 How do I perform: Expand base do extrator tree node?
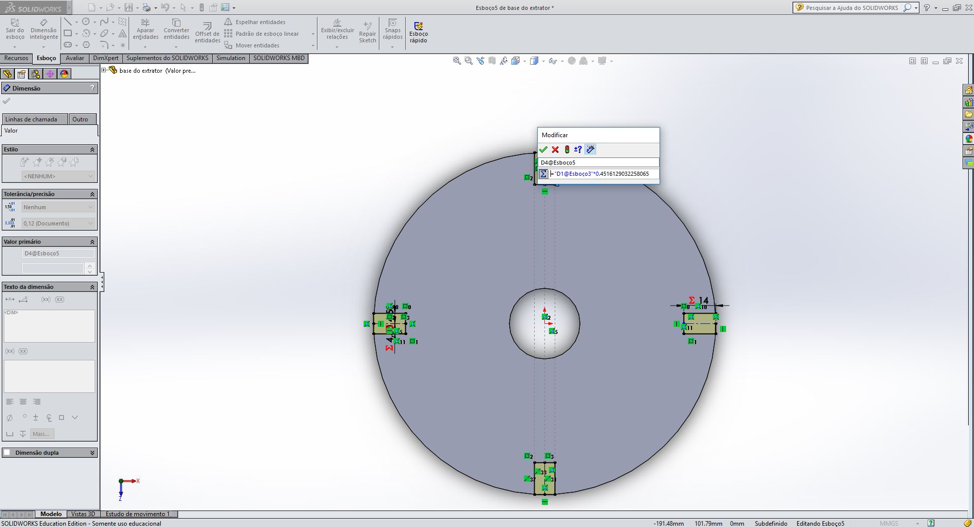pos(104,70)
